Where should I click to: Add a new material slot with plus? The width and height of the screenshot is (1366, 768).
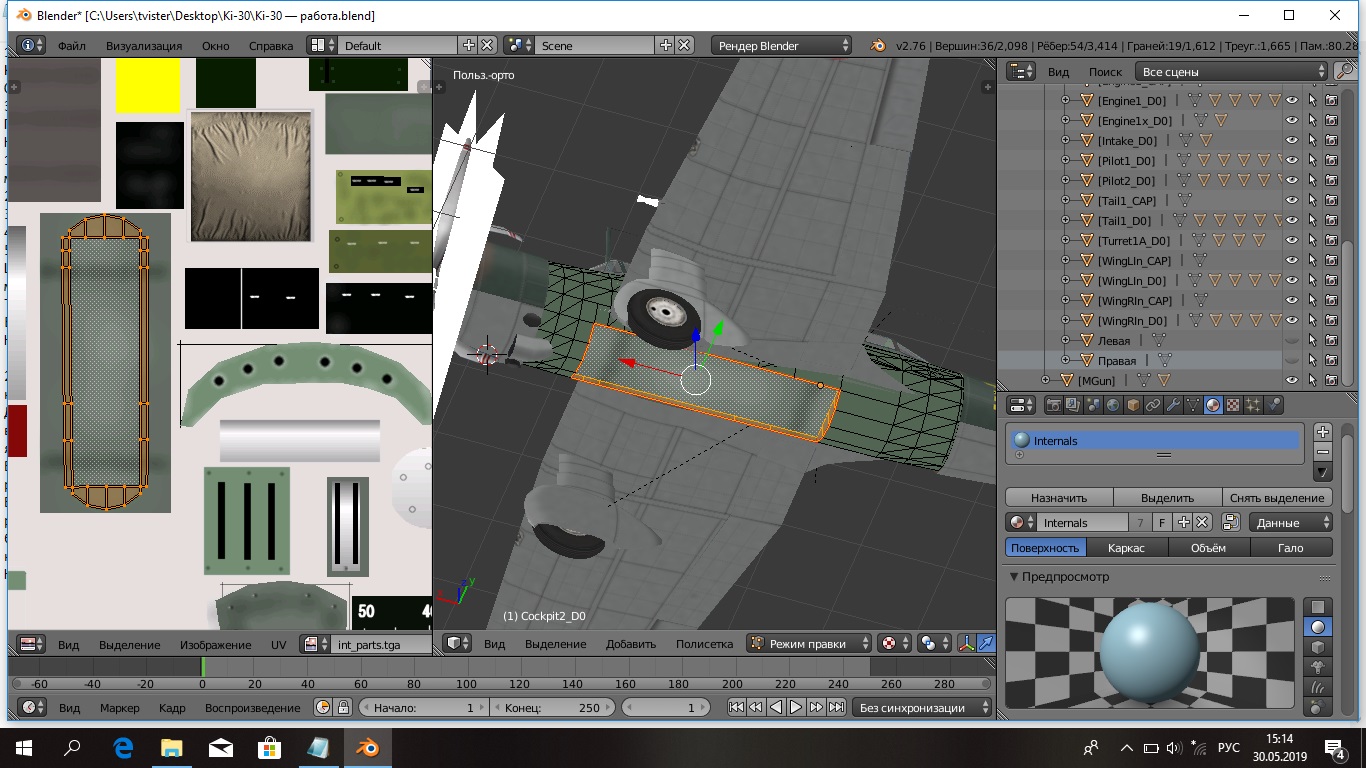click(x=1323, y=432)
